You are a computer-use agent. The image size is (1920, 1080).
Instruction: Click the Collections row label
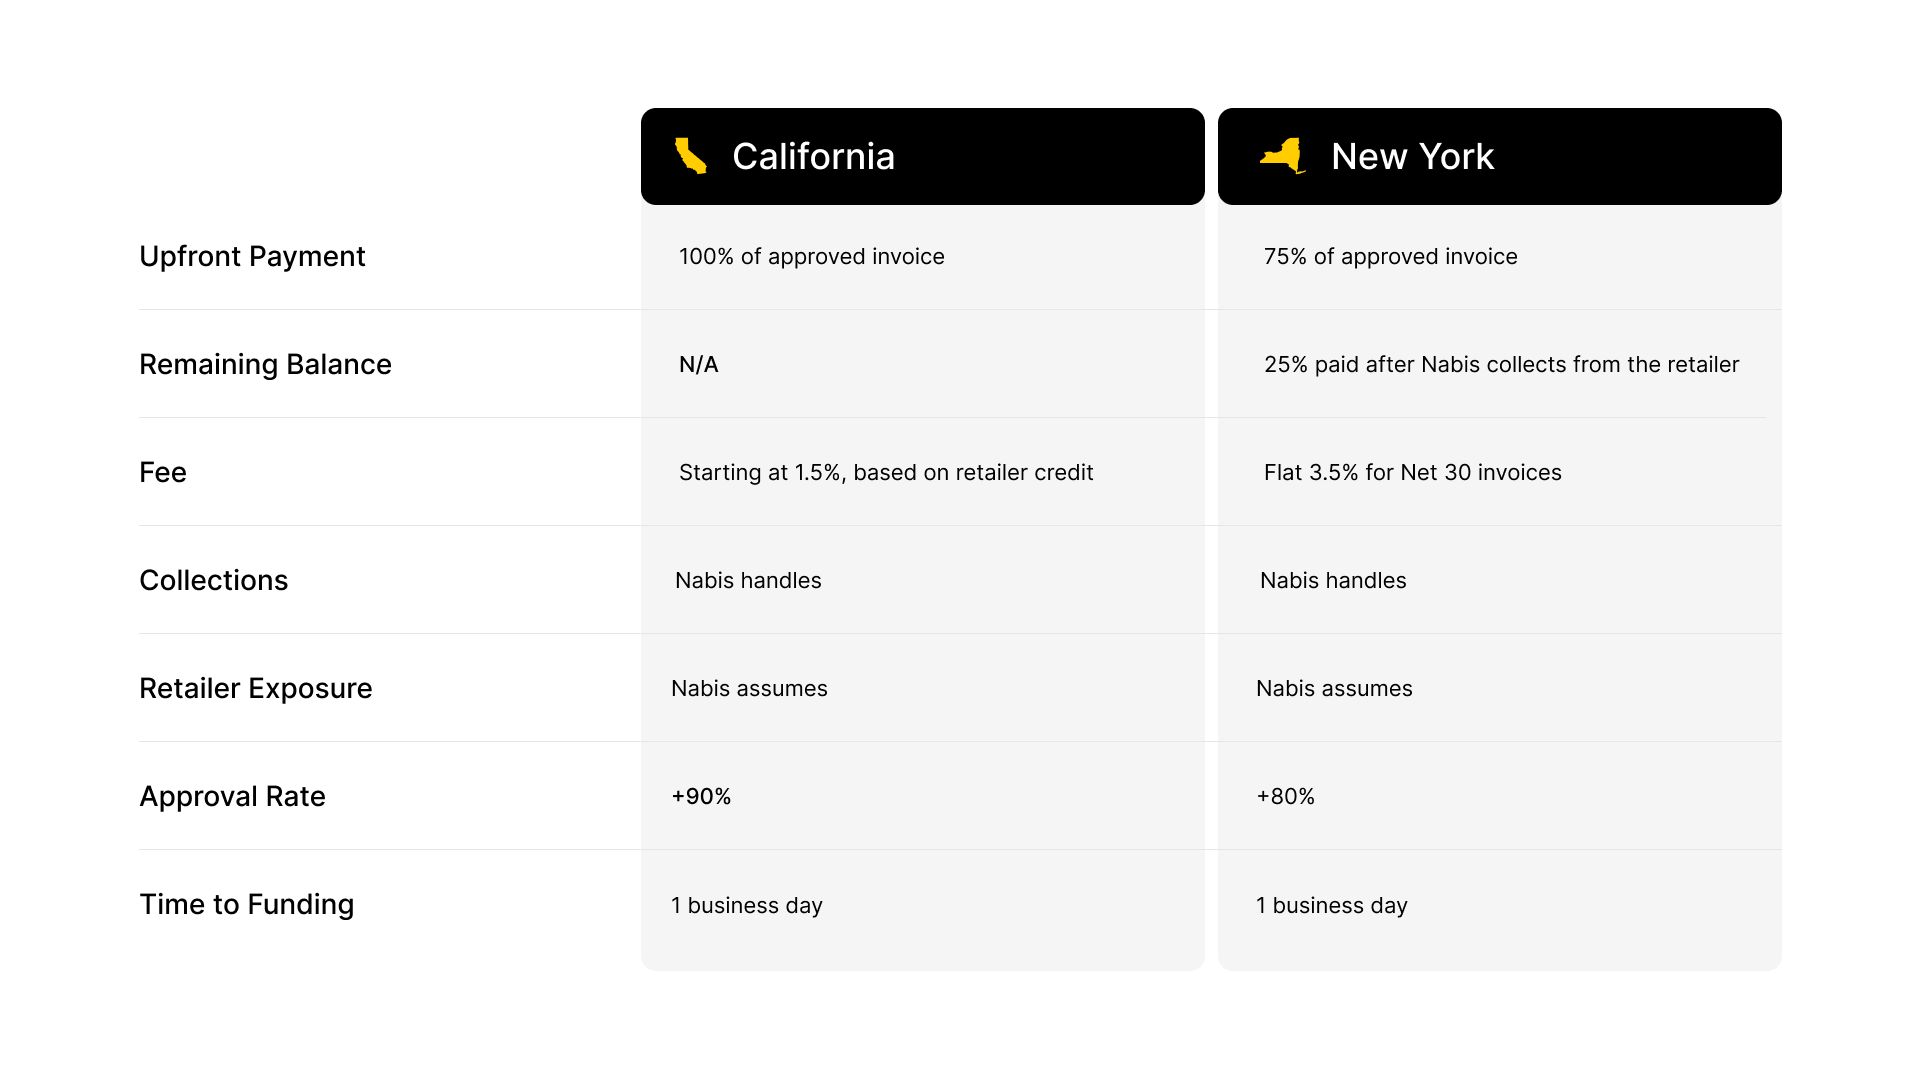[x=213, y=580]
